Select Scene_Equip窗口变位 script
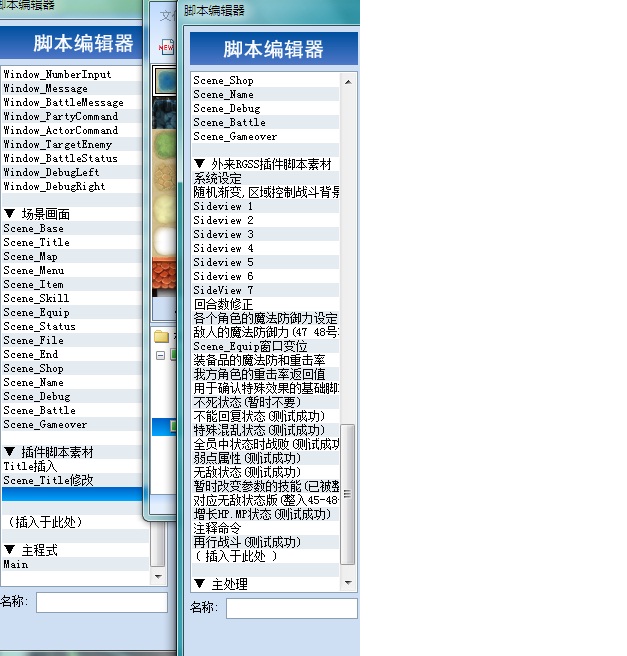 (x=266, y=346)
